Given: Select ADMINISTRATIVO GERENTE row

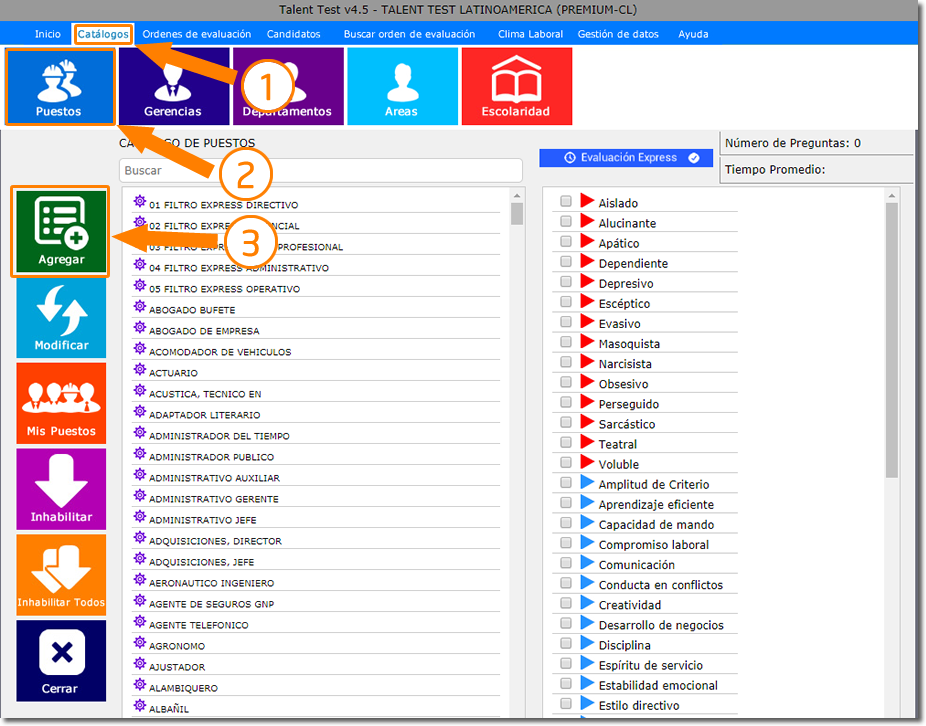Looking at the screenshot, I should click(316, 496).
